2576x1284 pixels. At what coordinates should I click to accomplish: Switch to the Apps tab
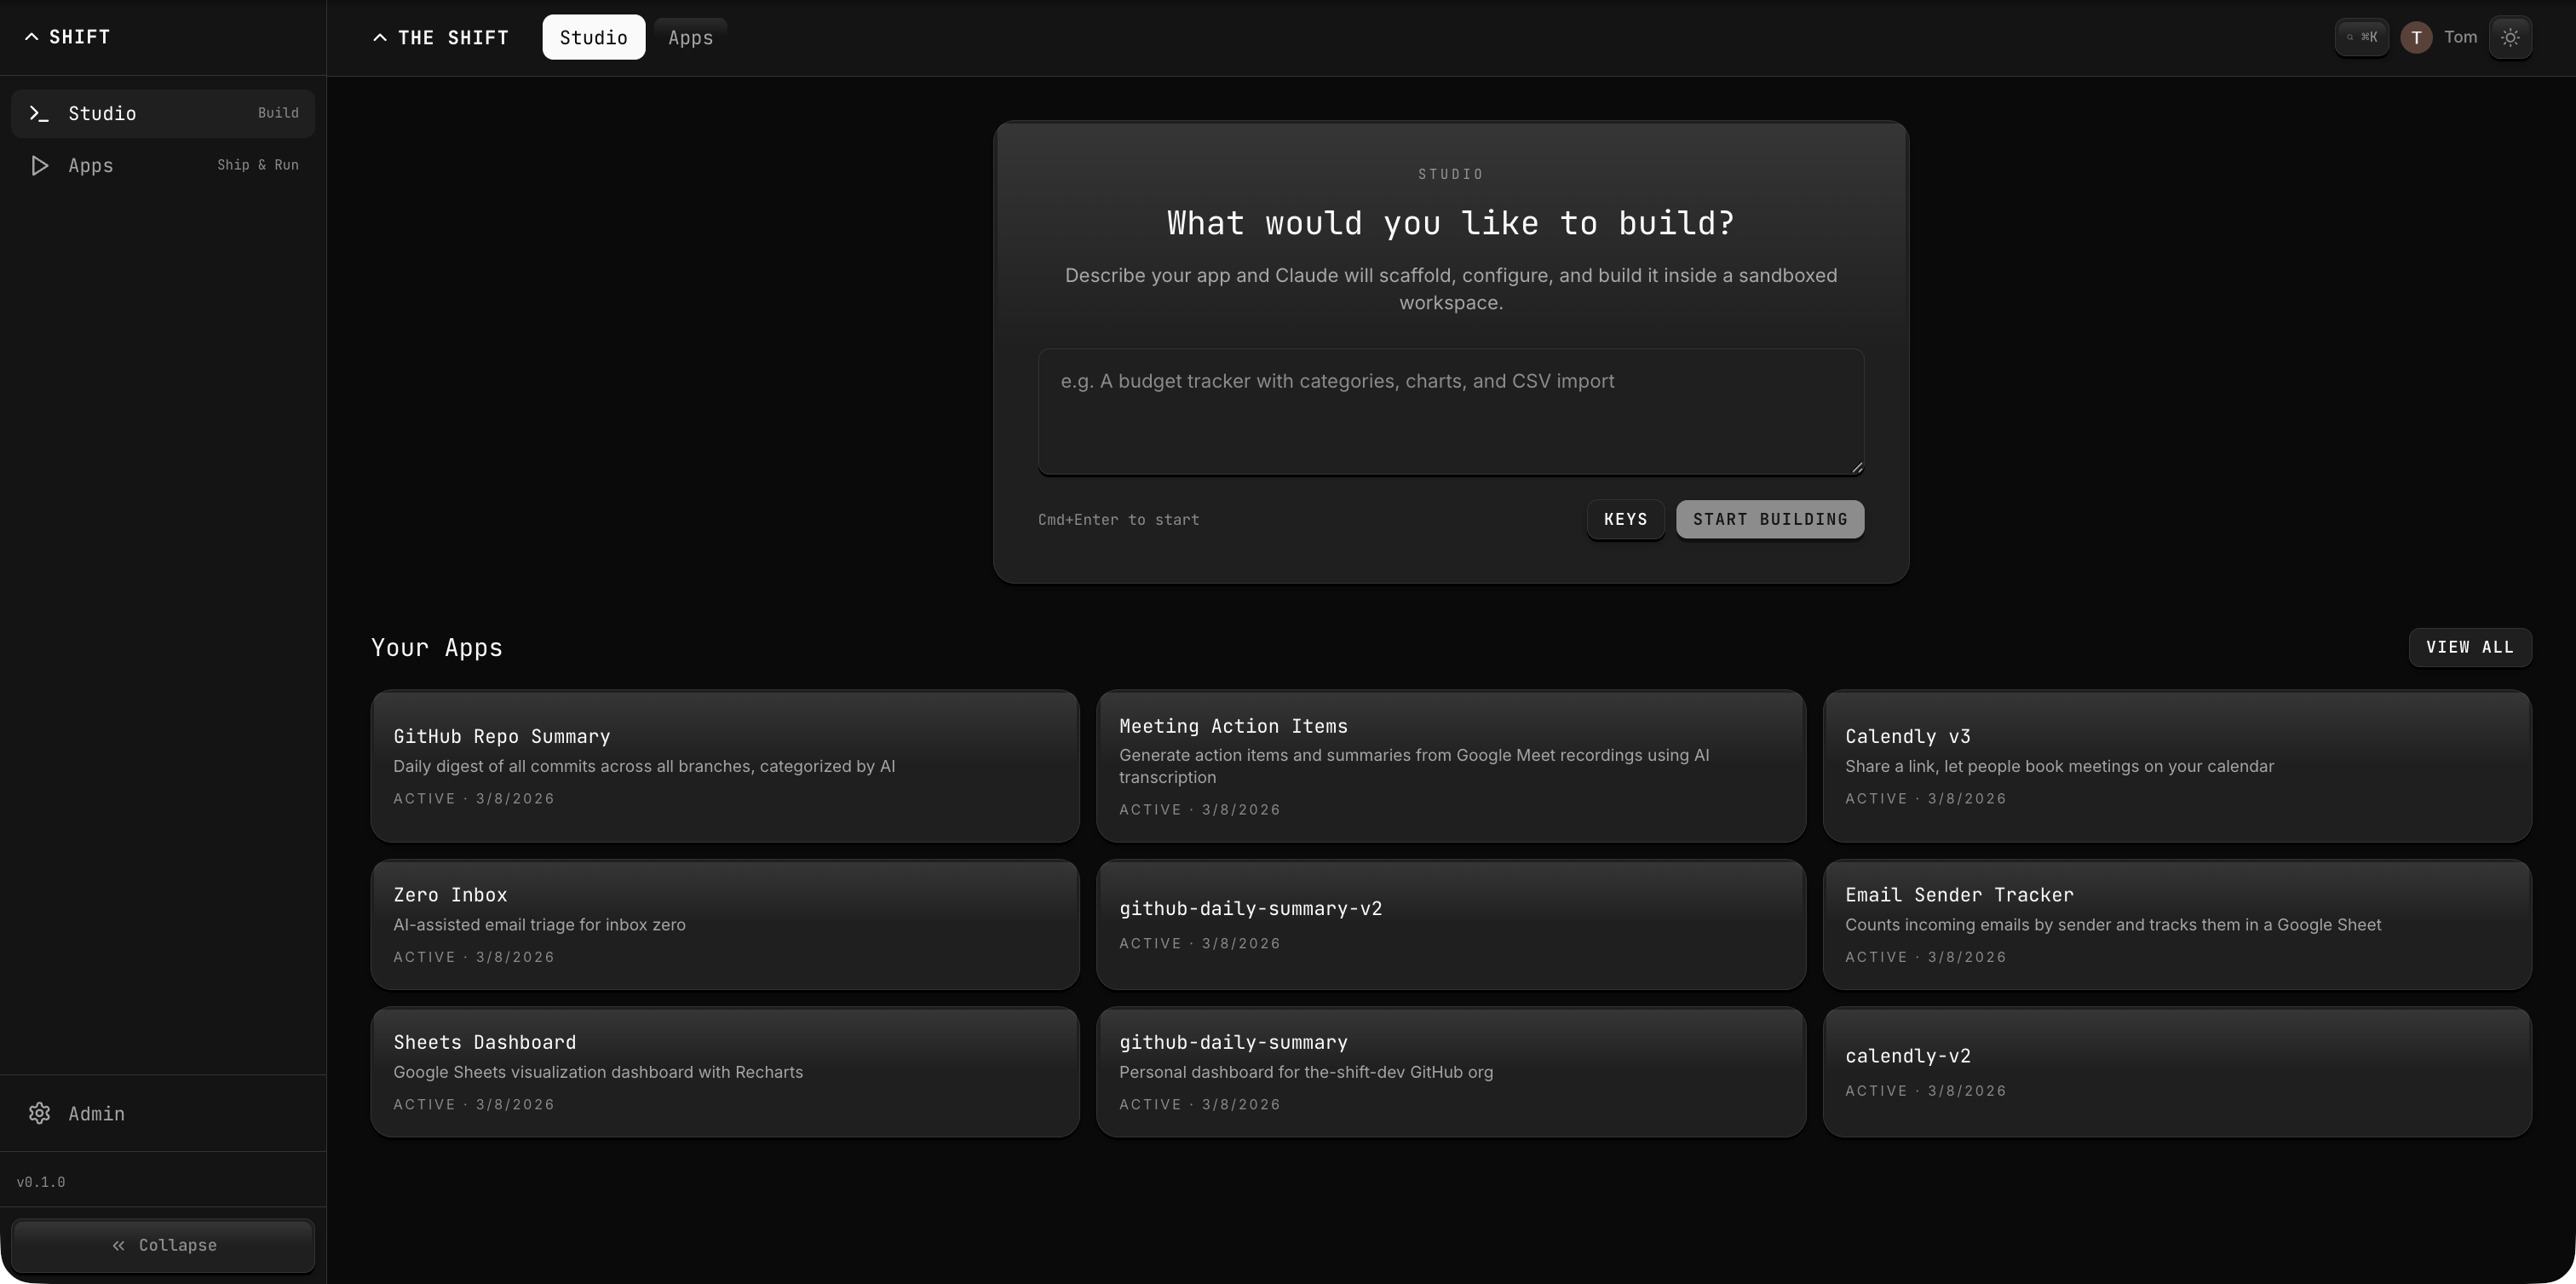[x=690, y=36]
